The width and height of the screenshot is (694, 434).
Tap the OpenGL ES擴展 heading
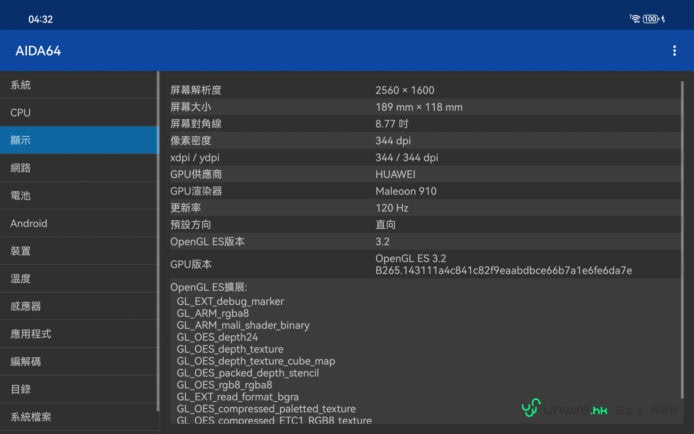(x=208, y=287)
